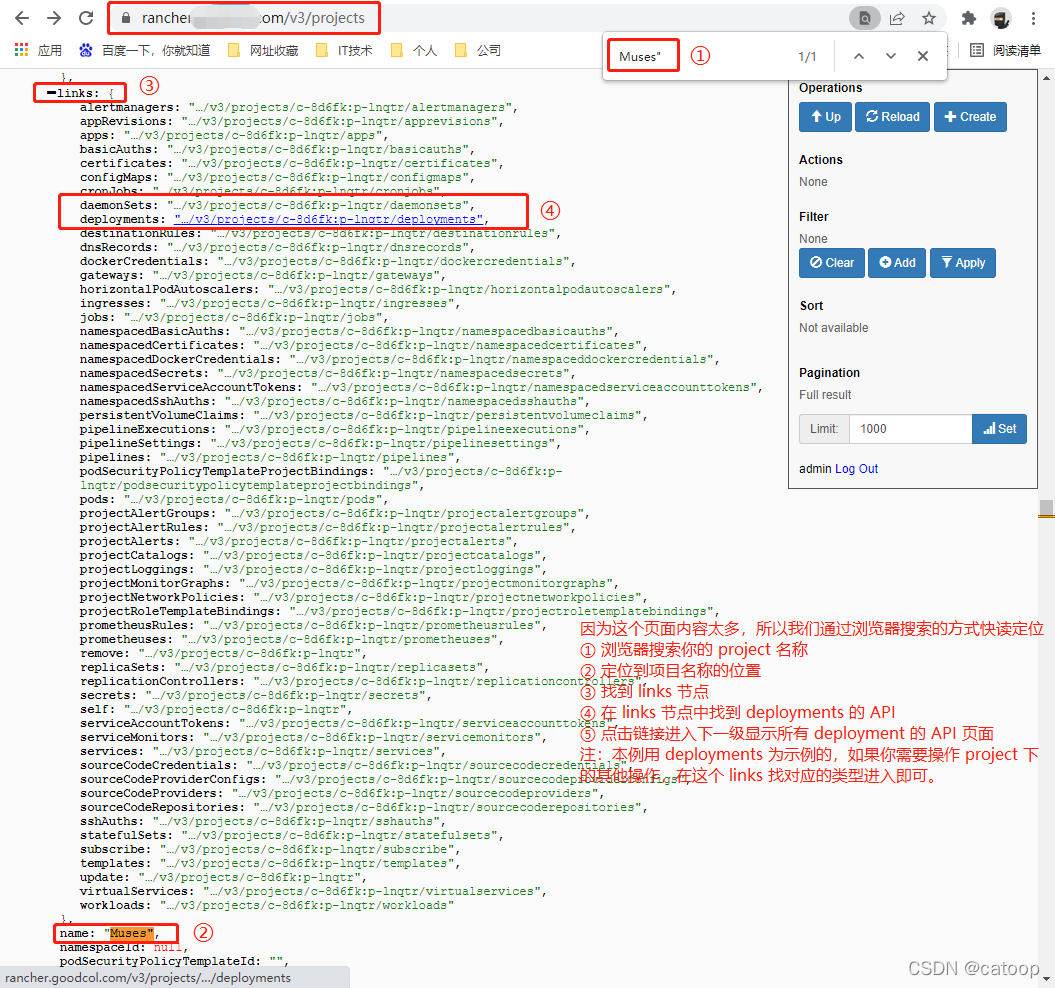
Task: Open the Chrome three-dot menu
Action: pos(1033,18)
